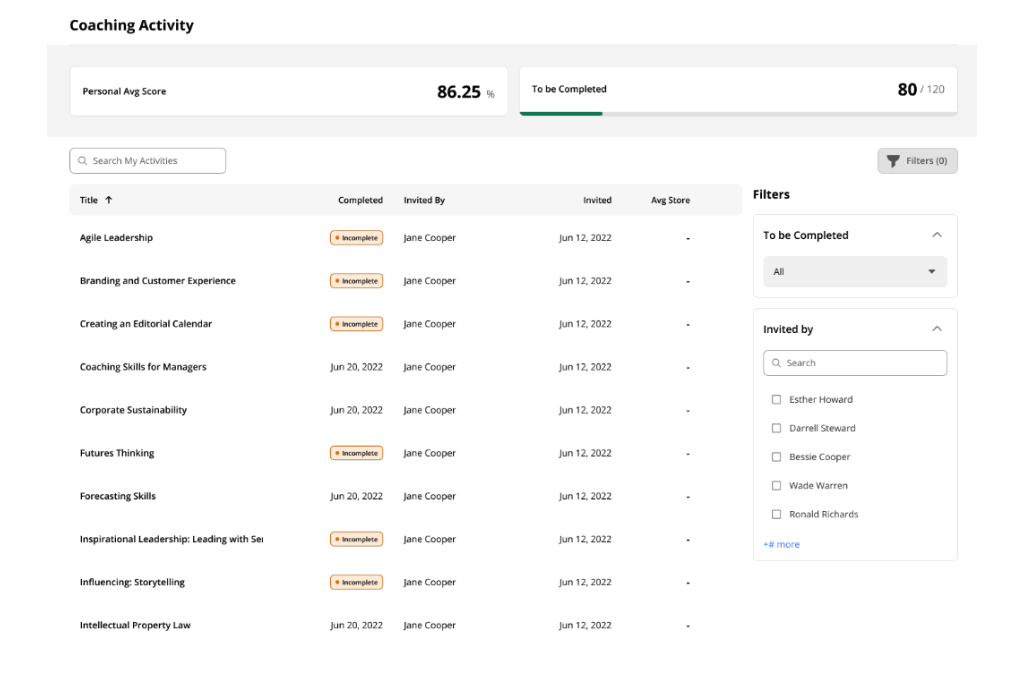Click the 80 / 120 count

(x=921, y=90)
